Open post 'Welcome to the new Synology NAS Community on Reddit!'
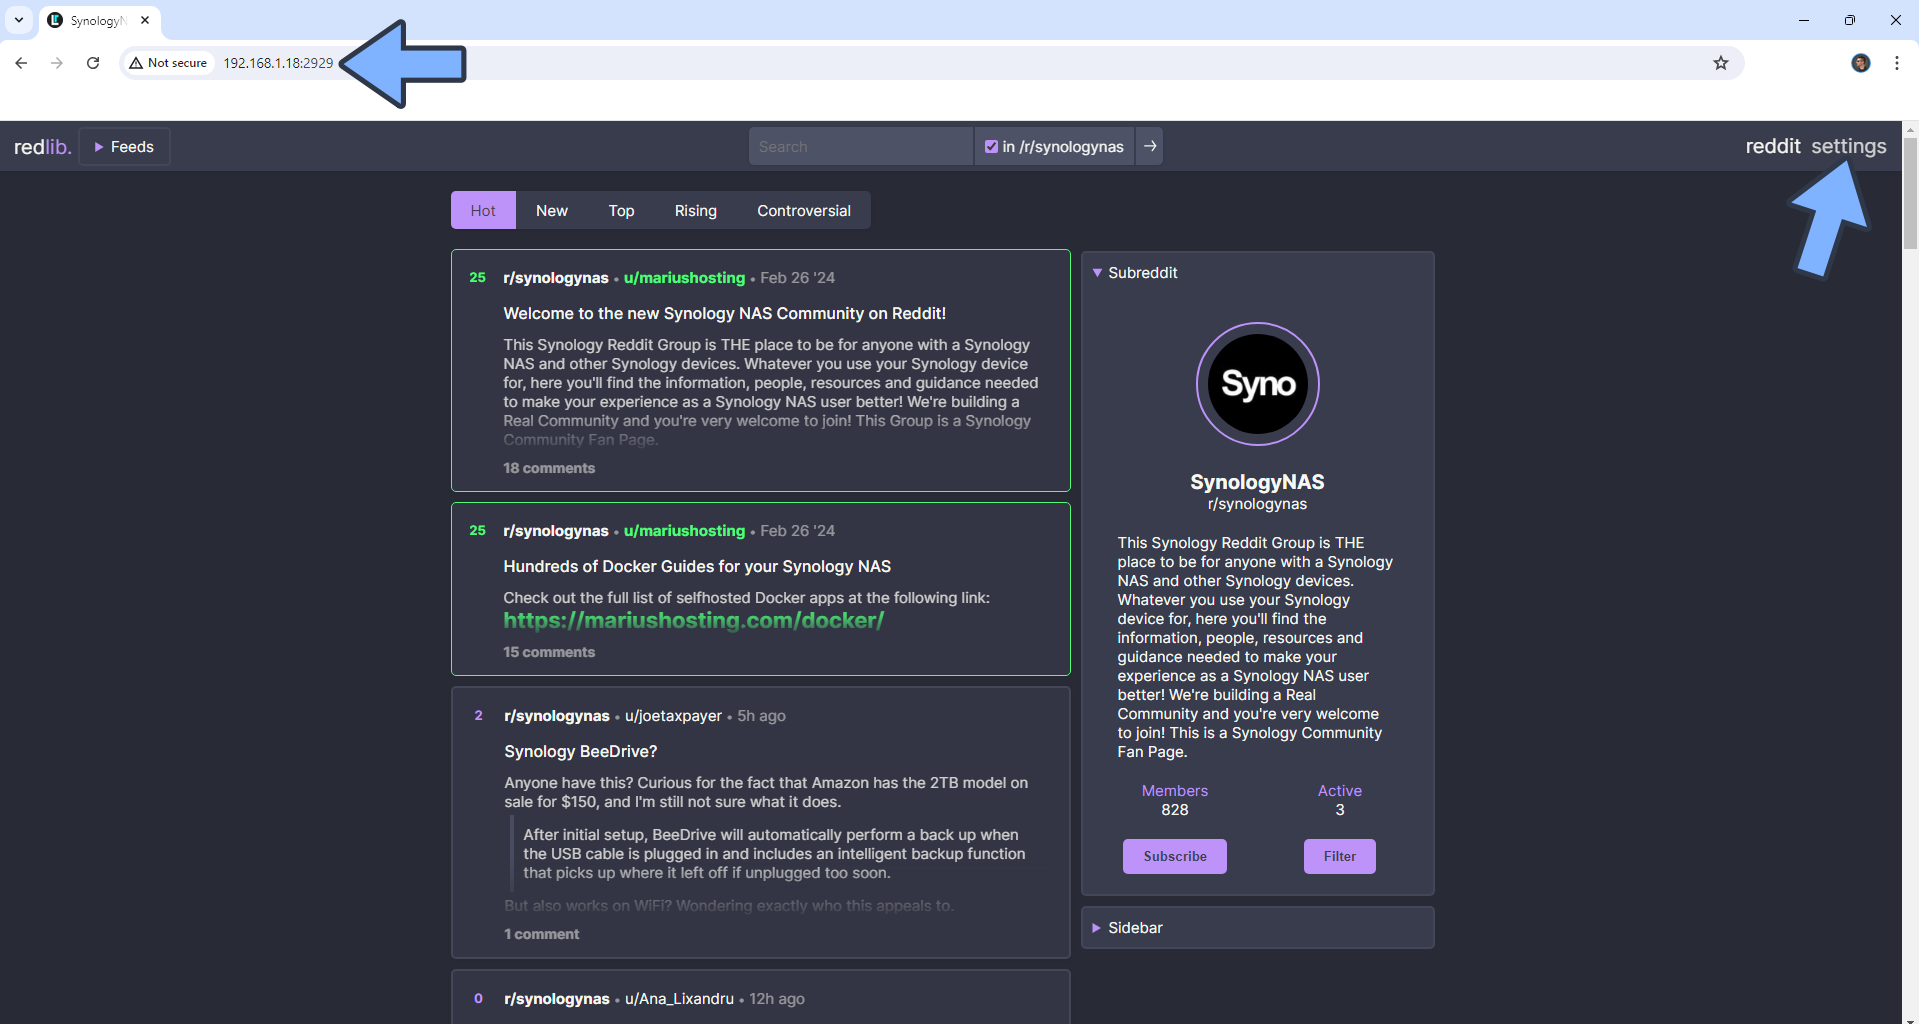Screen dimensions: 1919x1024 (724, 313)
